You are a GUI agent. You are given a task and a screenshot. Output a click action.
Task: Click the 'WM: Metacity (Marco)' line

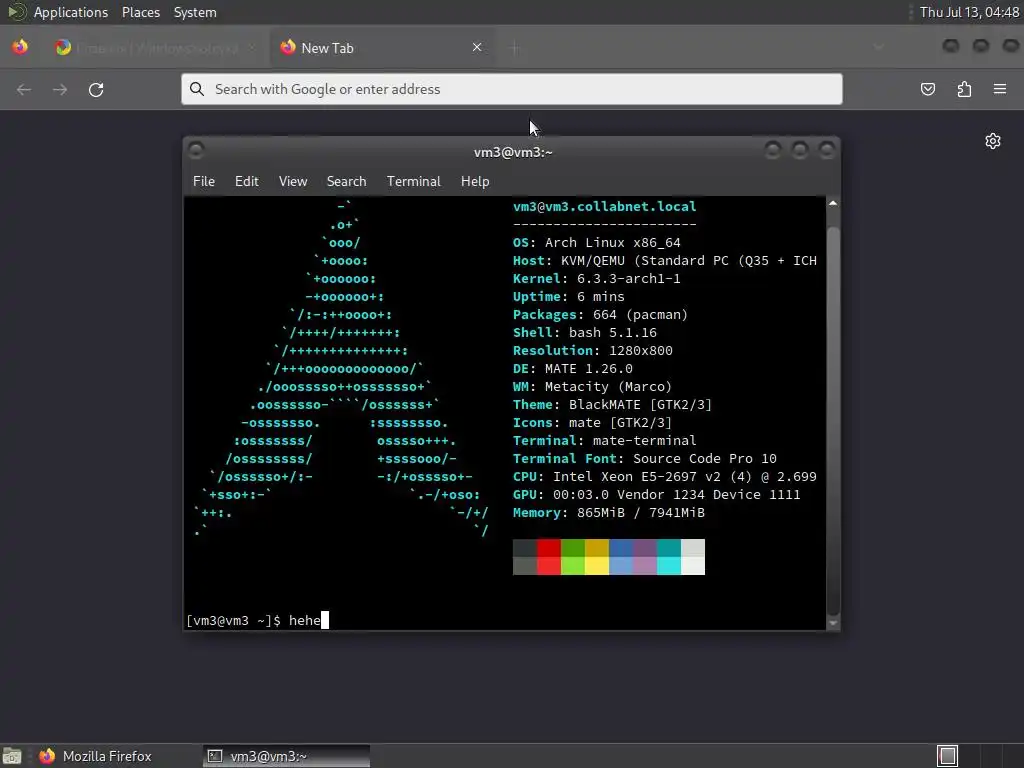click(592, 387)
